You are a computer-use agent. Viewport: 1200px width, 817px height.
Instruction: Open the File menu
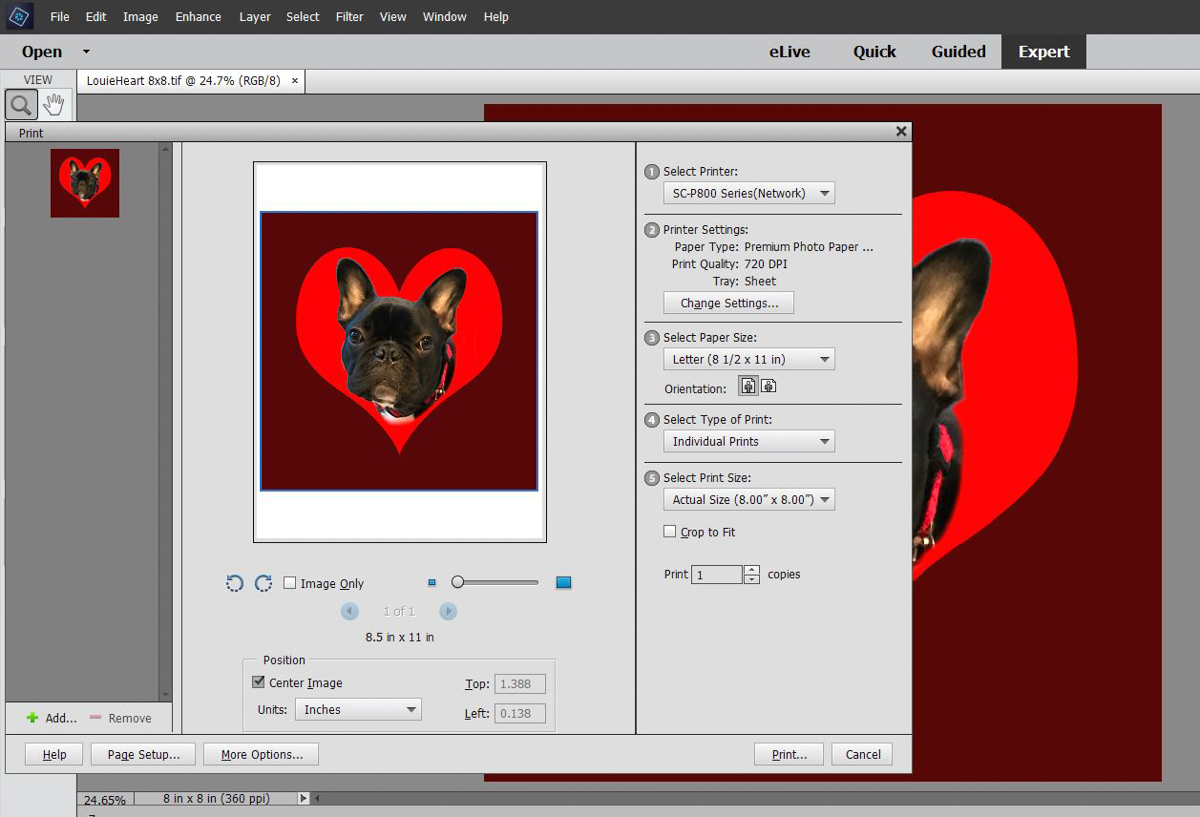[x=60, y=16]
